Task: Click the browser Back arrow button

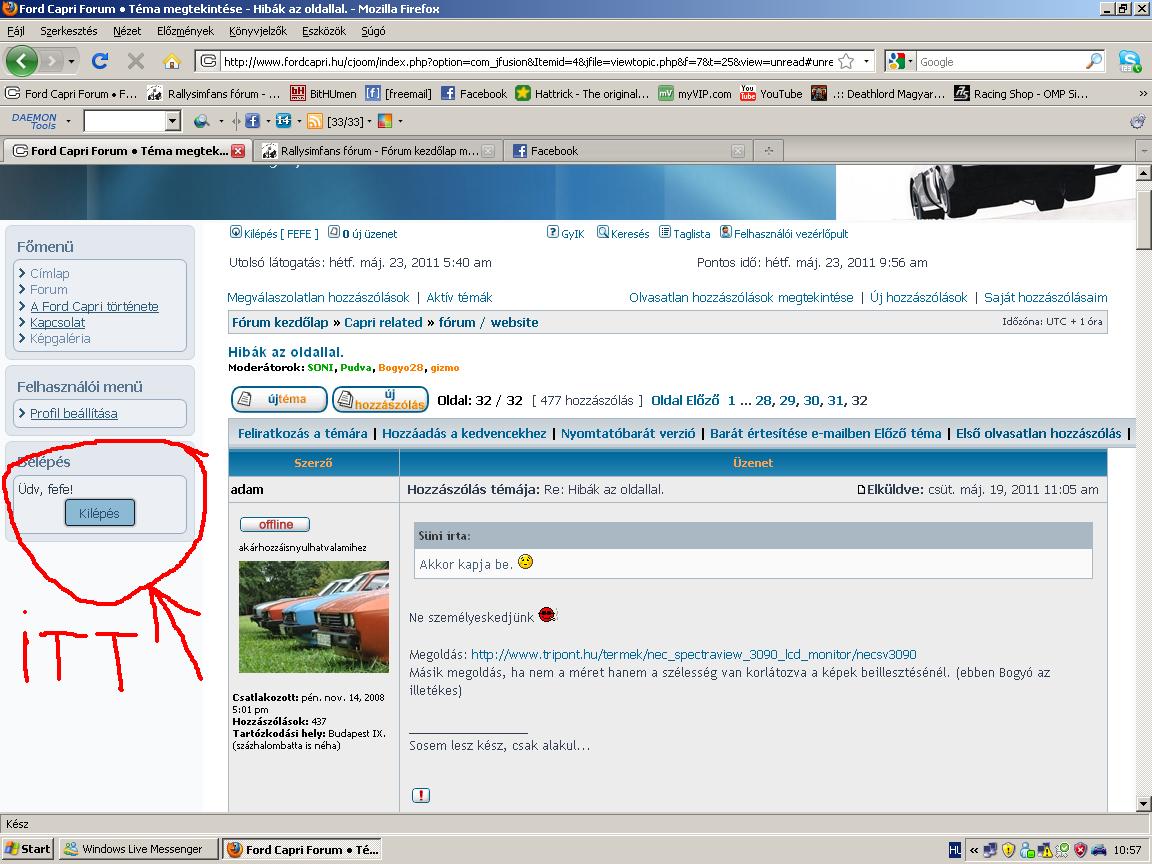Action: 22,61
